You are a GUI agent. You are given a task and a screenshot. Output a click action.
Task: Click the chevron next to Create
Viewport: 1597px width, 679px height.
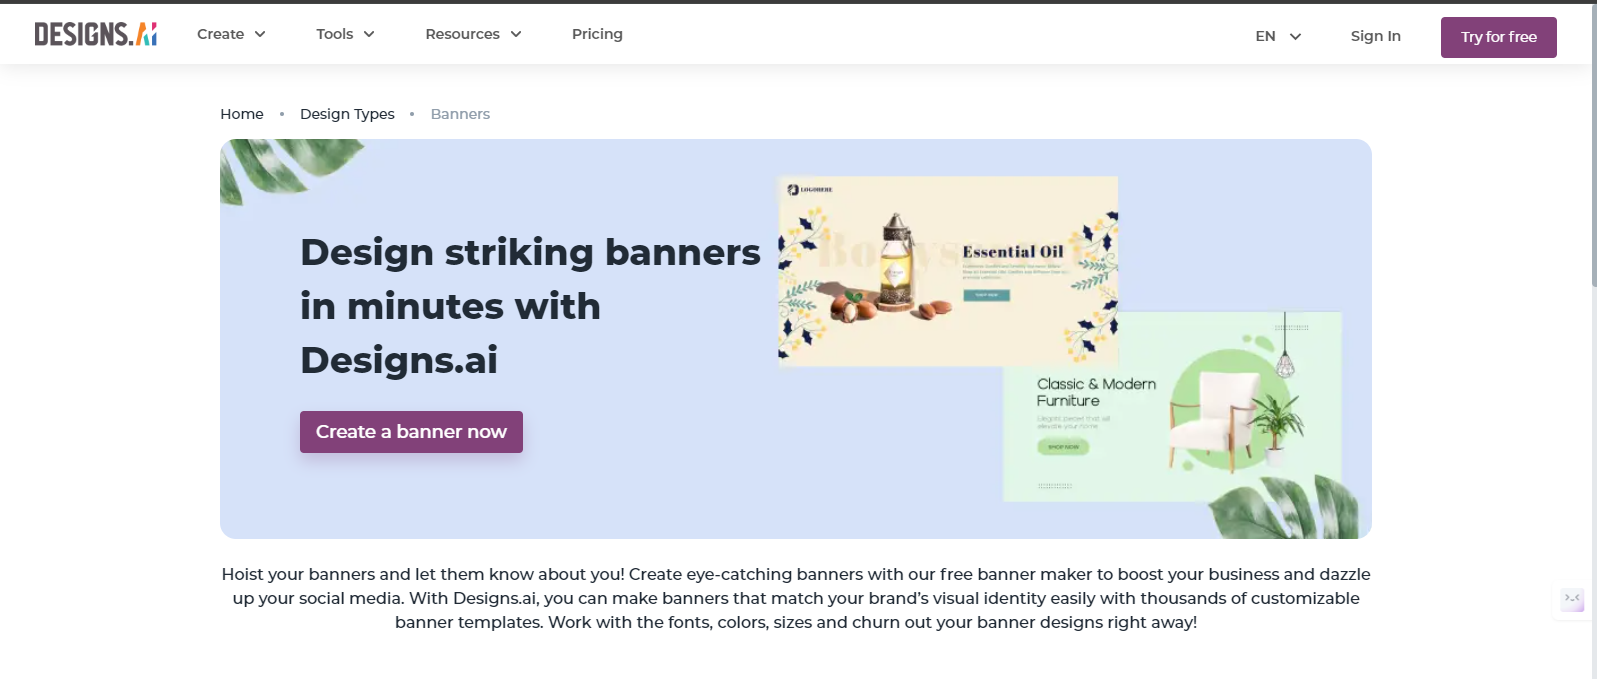[260, 34]
